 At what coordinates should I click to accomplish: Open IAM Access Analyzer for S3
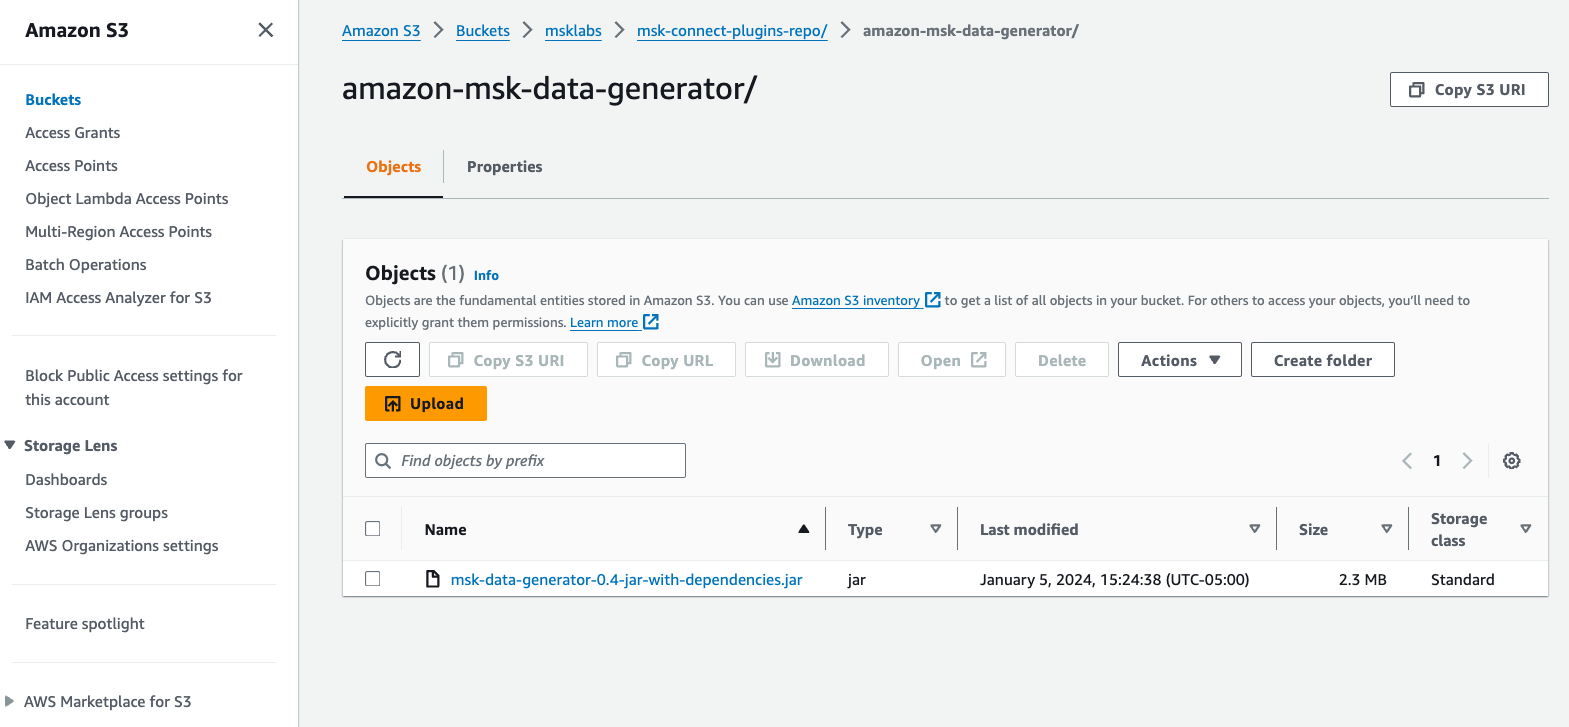click(118, 298)
